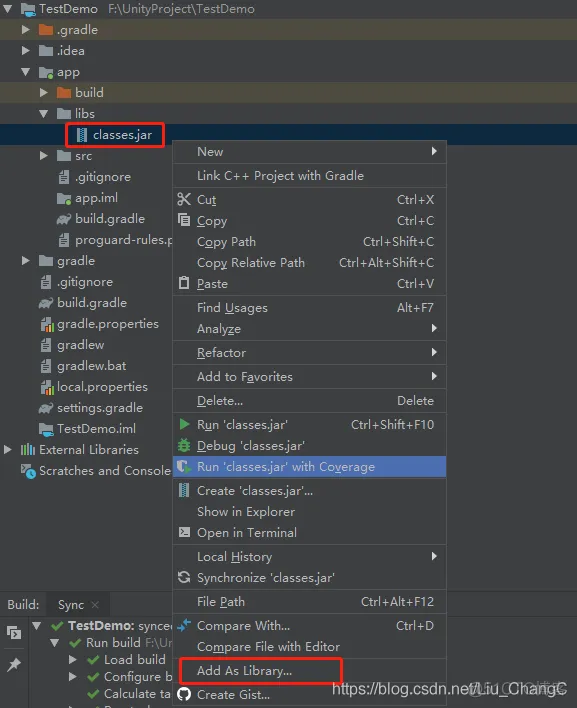Select Find Usages
This screenshot has height=708, width=577.
click(310, 307)
